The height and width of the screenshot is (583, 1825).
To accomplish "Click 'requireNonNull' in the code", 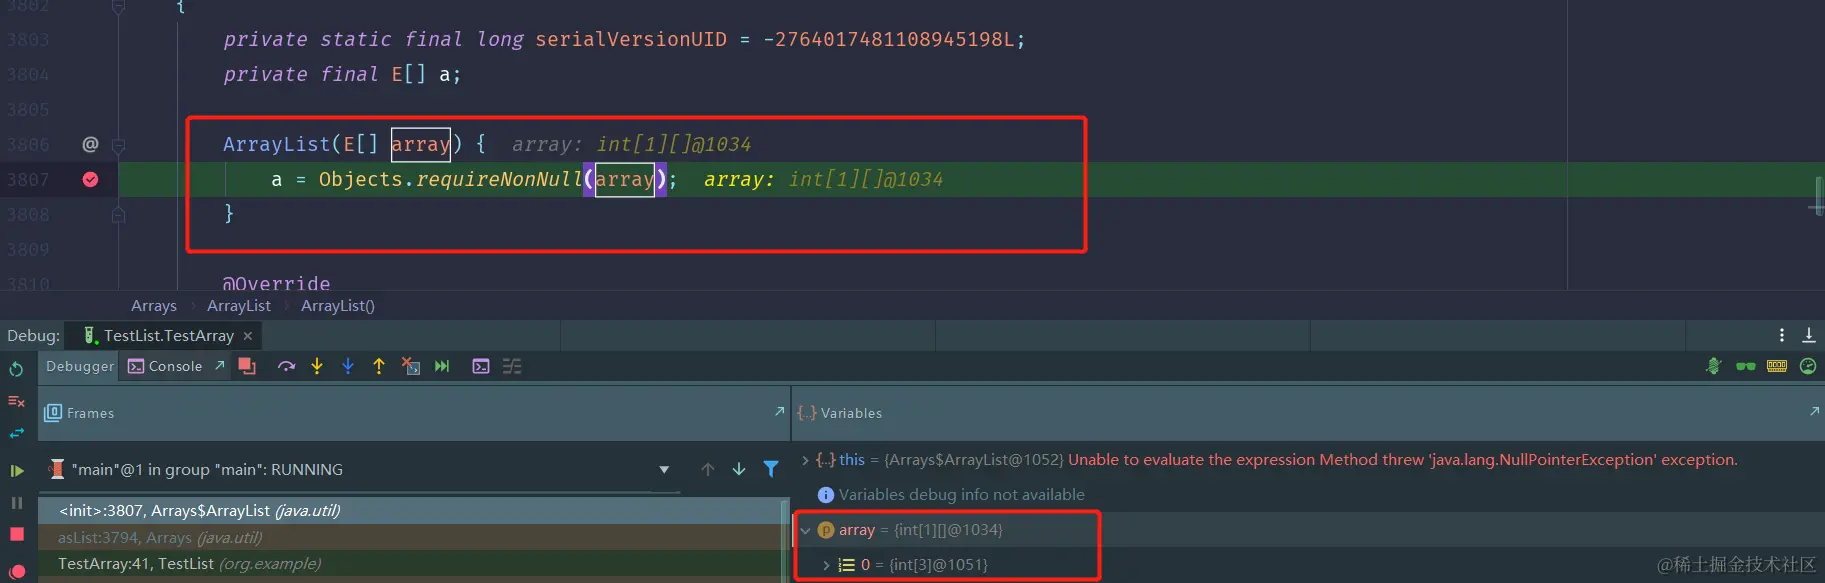I will point(499,179).
